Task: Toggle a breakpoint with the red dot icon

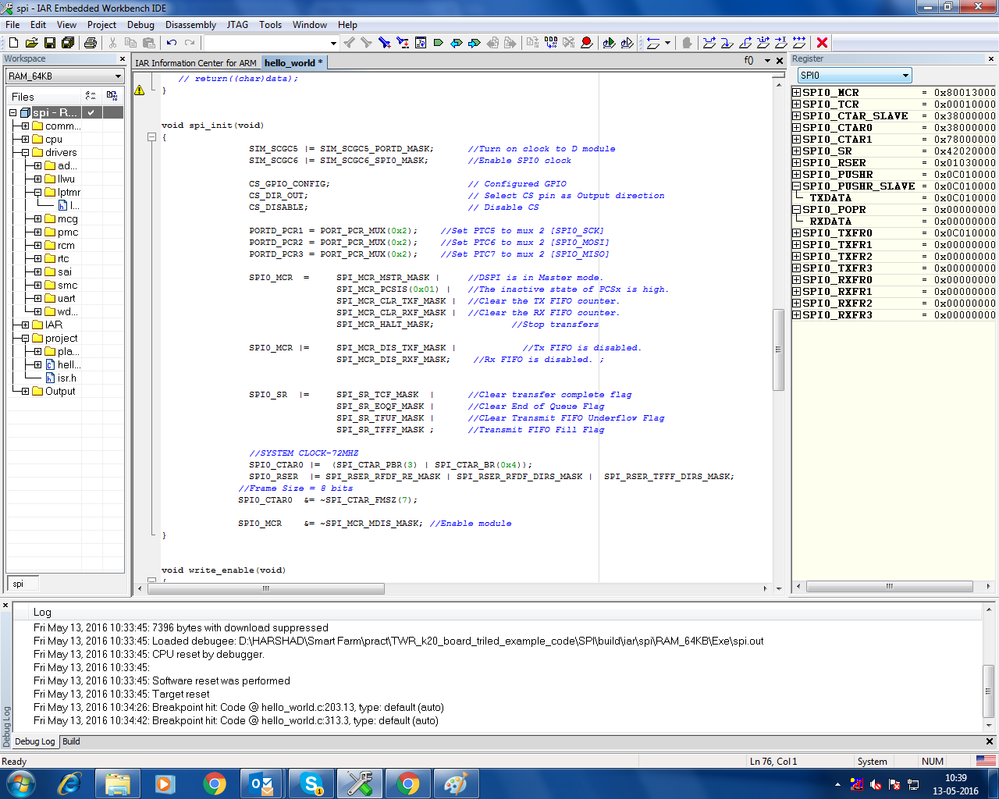Action: tap(587, 43)
